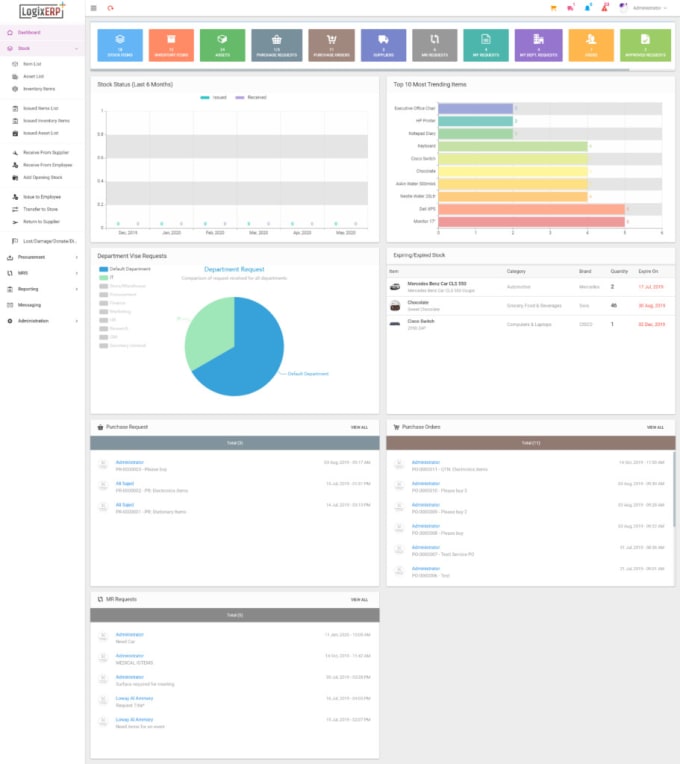
Task: Open the green Assets tile
Action: click(x=222, y=45)
